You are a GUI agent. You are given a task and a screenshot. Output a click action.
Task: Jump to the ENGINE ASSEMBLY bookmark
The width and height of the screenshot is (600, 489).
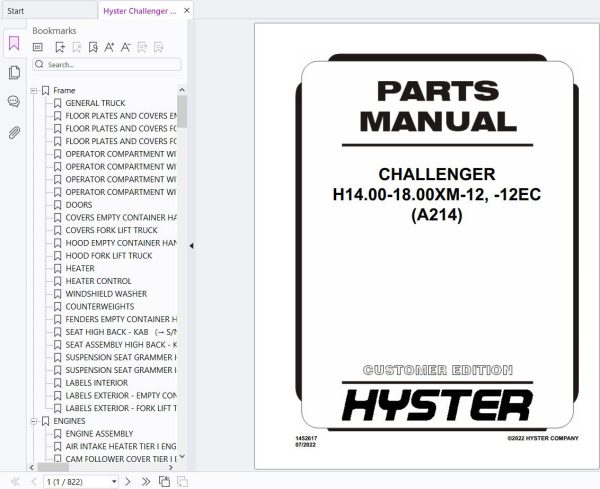[x=99, y=434]
